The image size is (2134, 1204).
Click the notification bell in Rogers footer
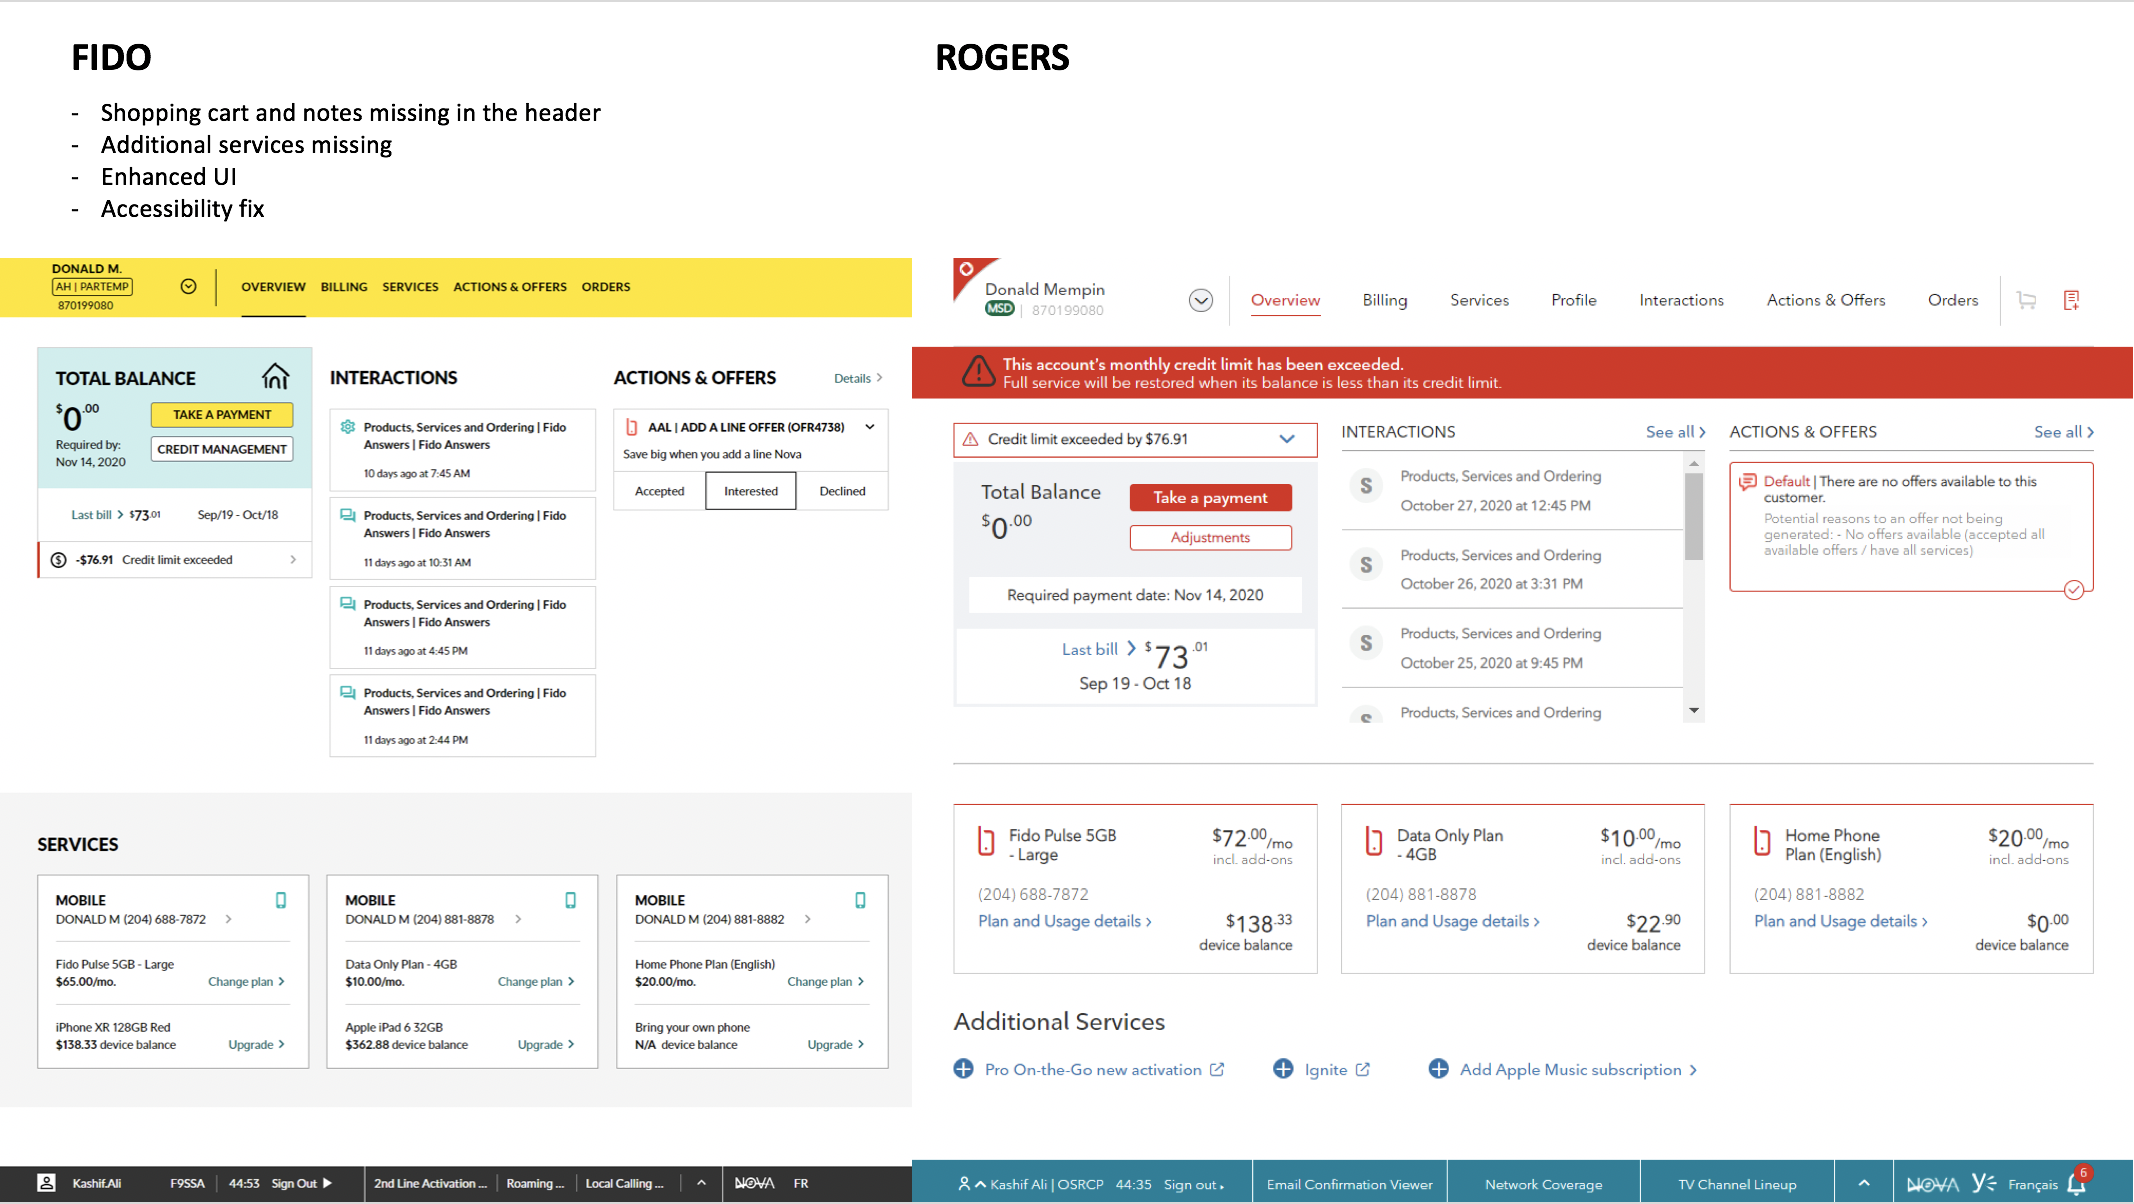2076,1184
